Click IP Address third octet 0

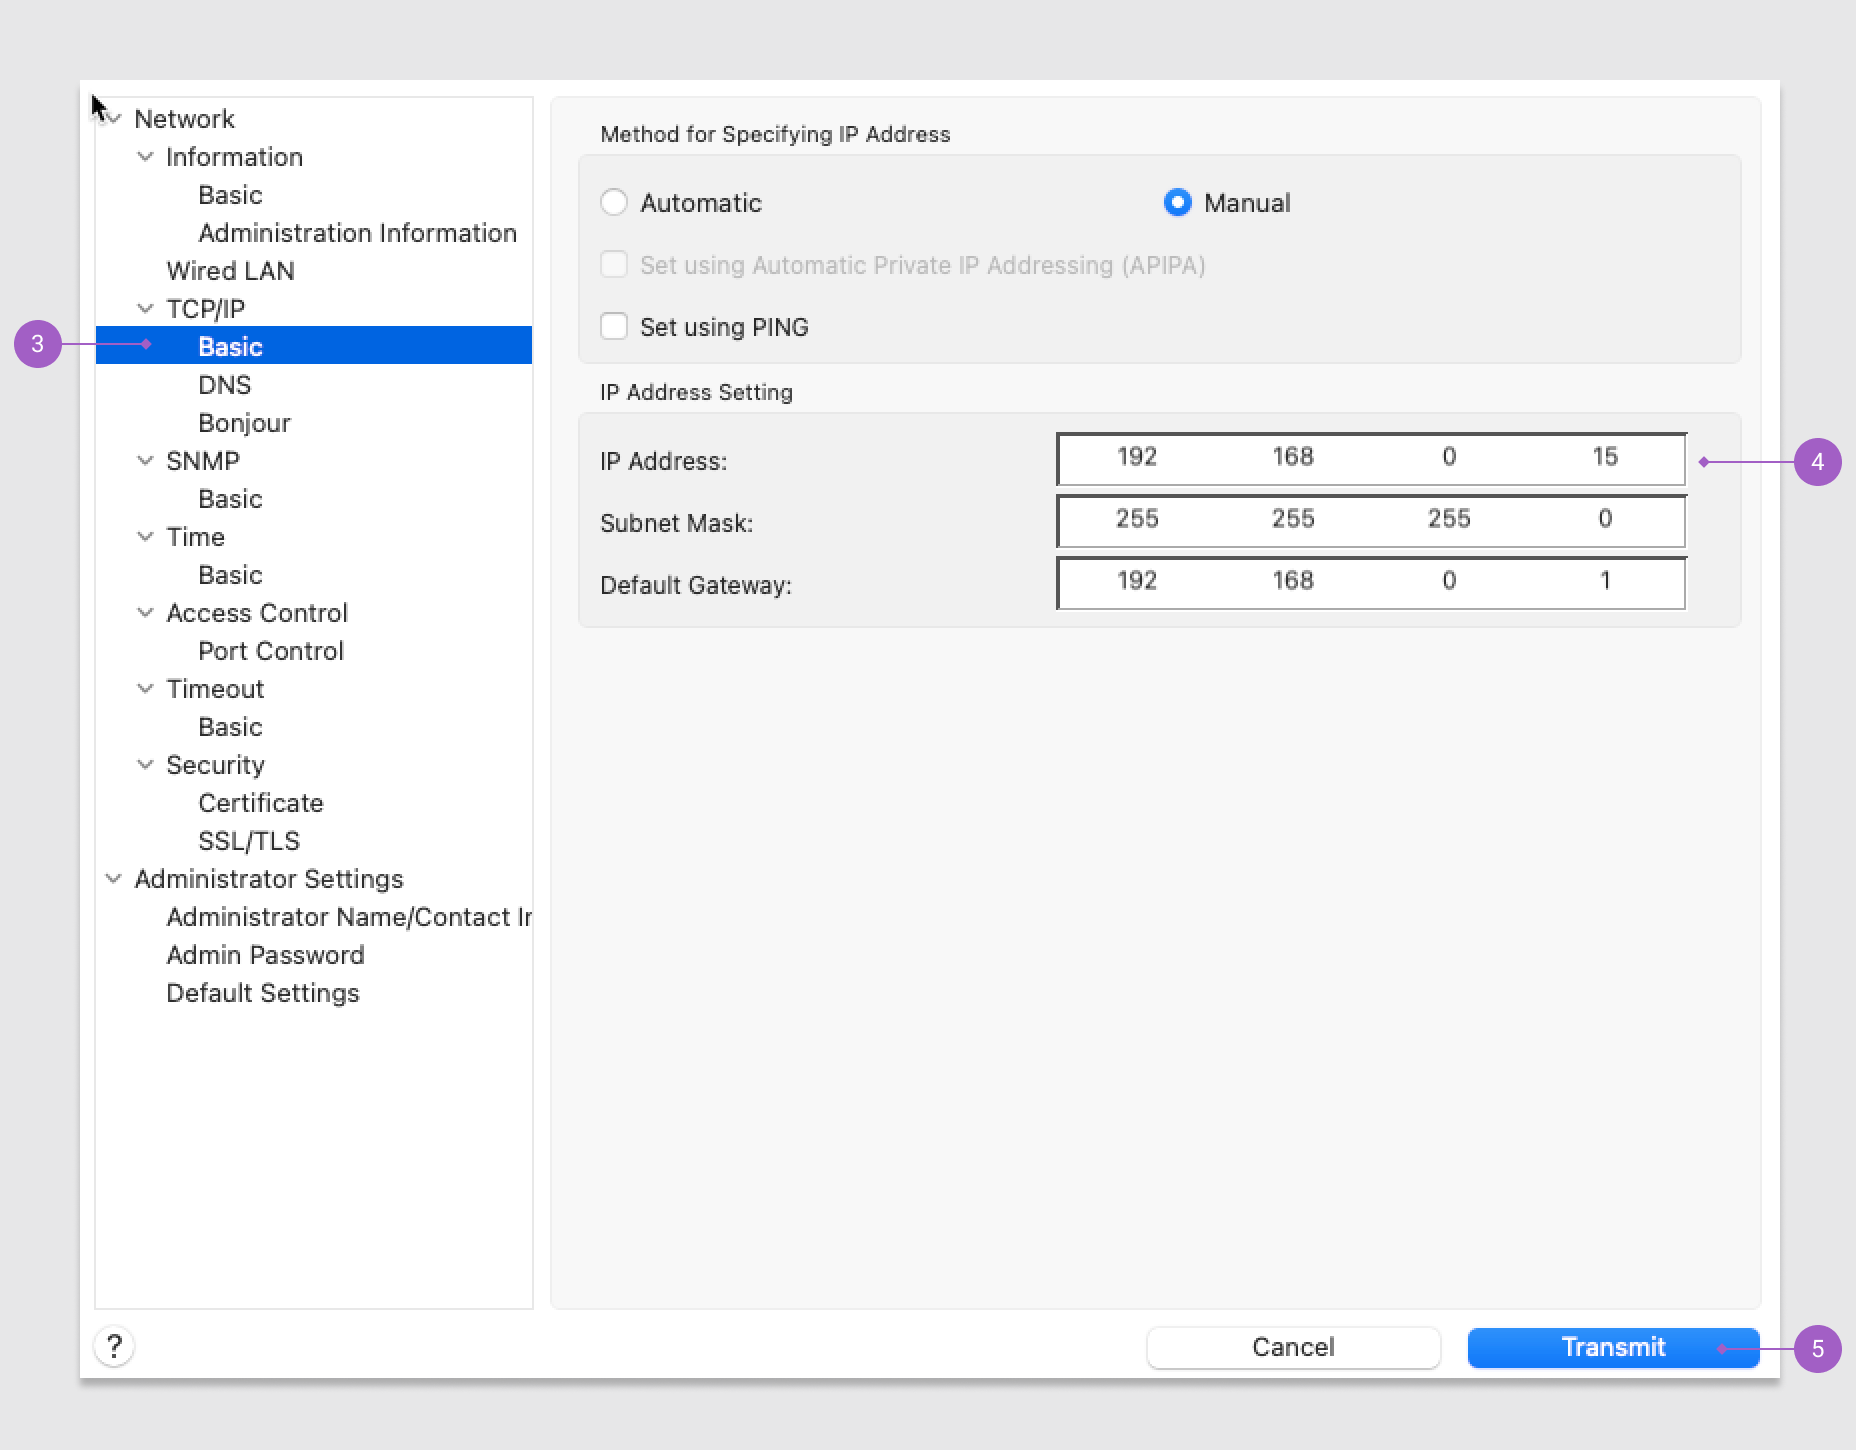1449,457
